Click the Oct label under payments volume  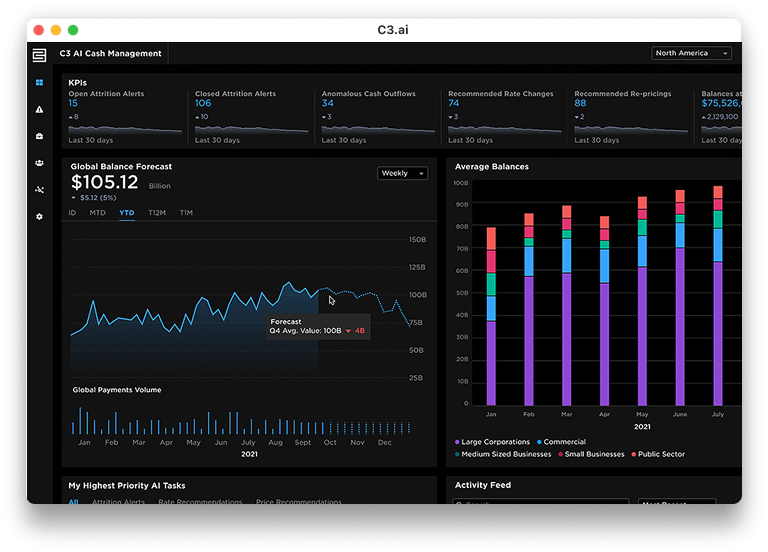click(x=330, y=442)
